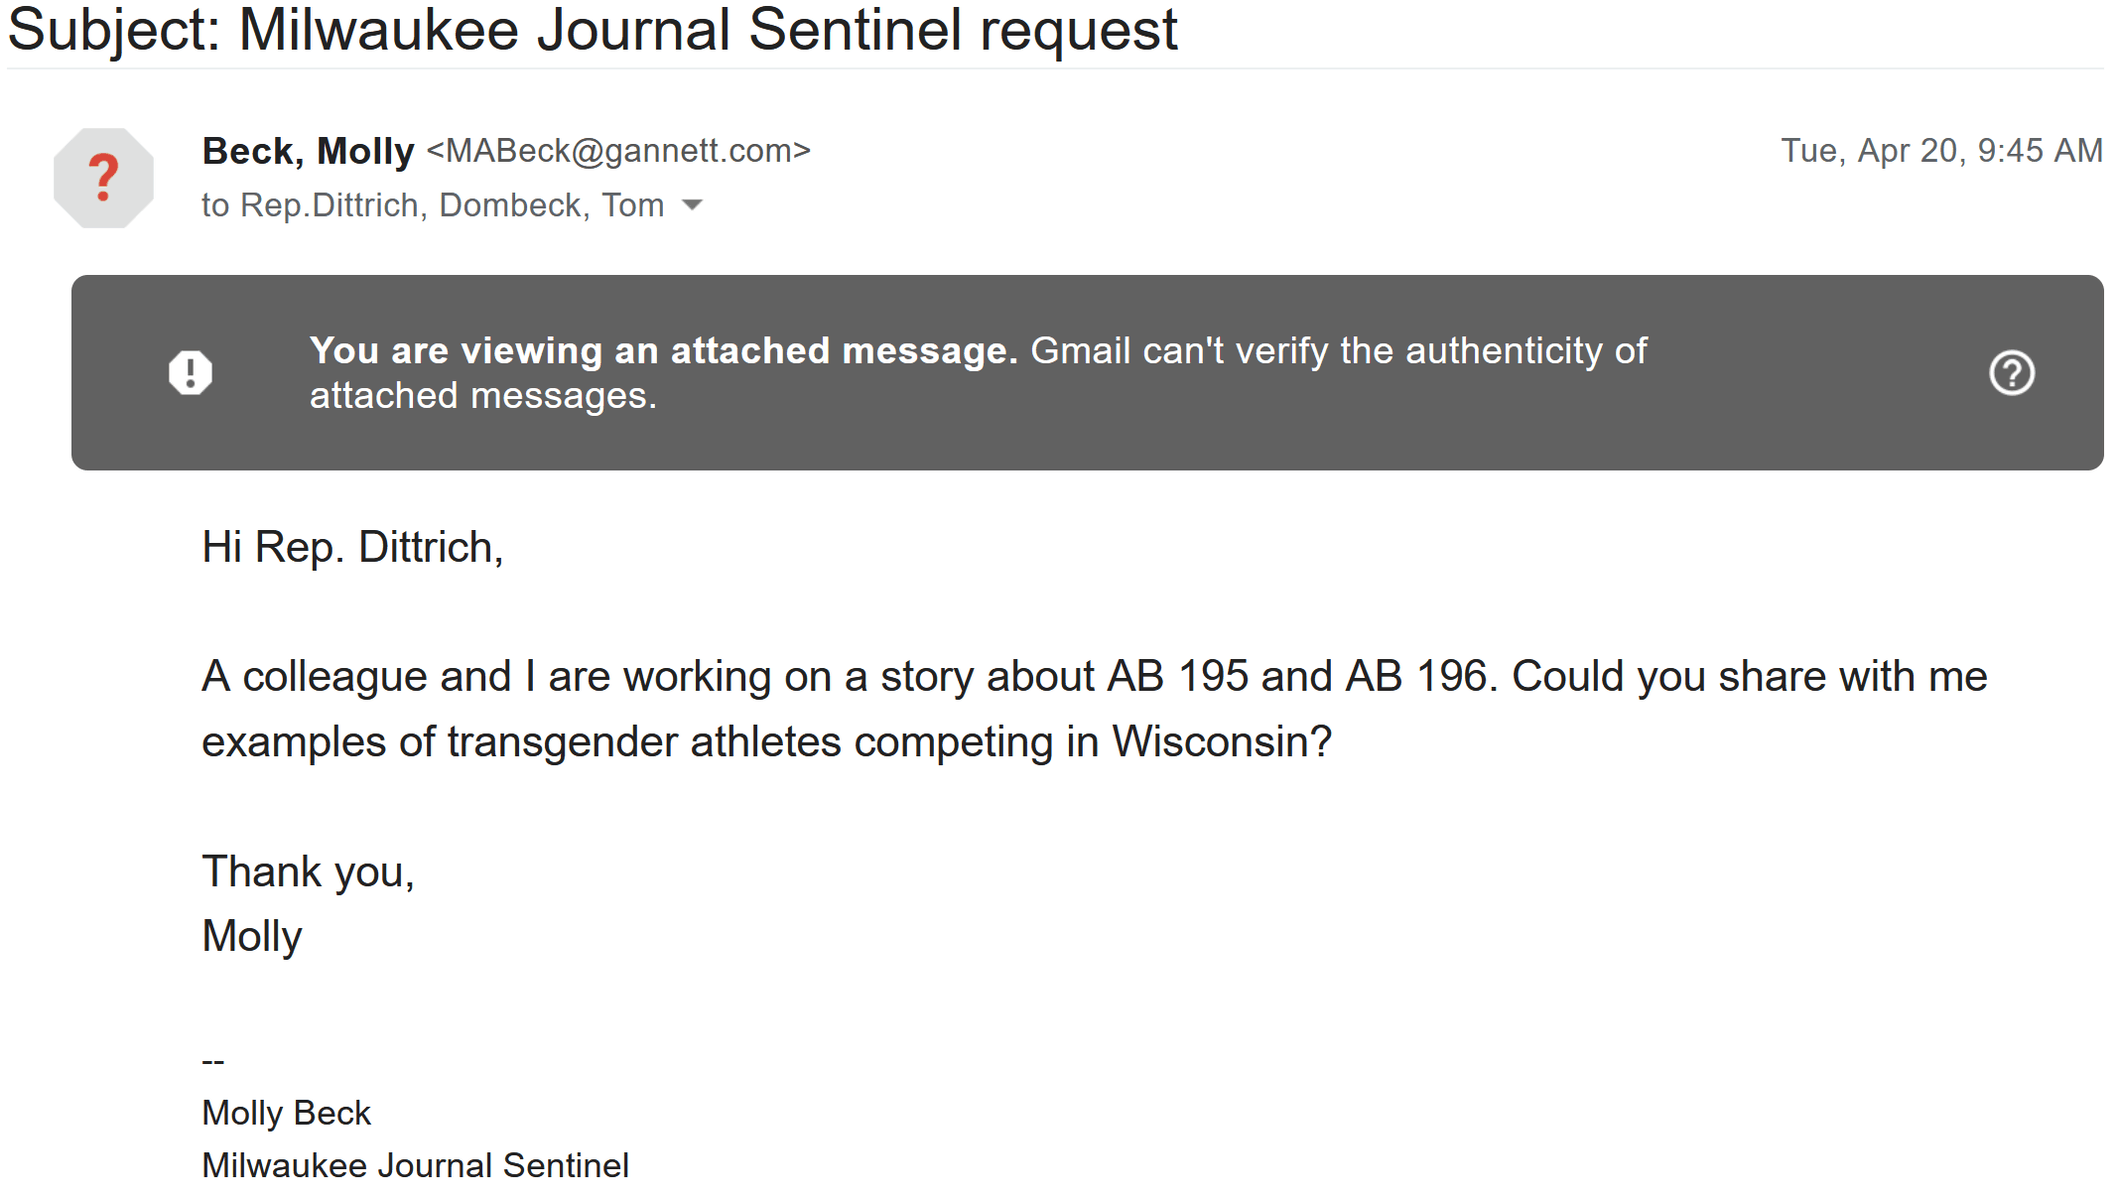Click the unknown sender question-mark avatar

(104, 178)
